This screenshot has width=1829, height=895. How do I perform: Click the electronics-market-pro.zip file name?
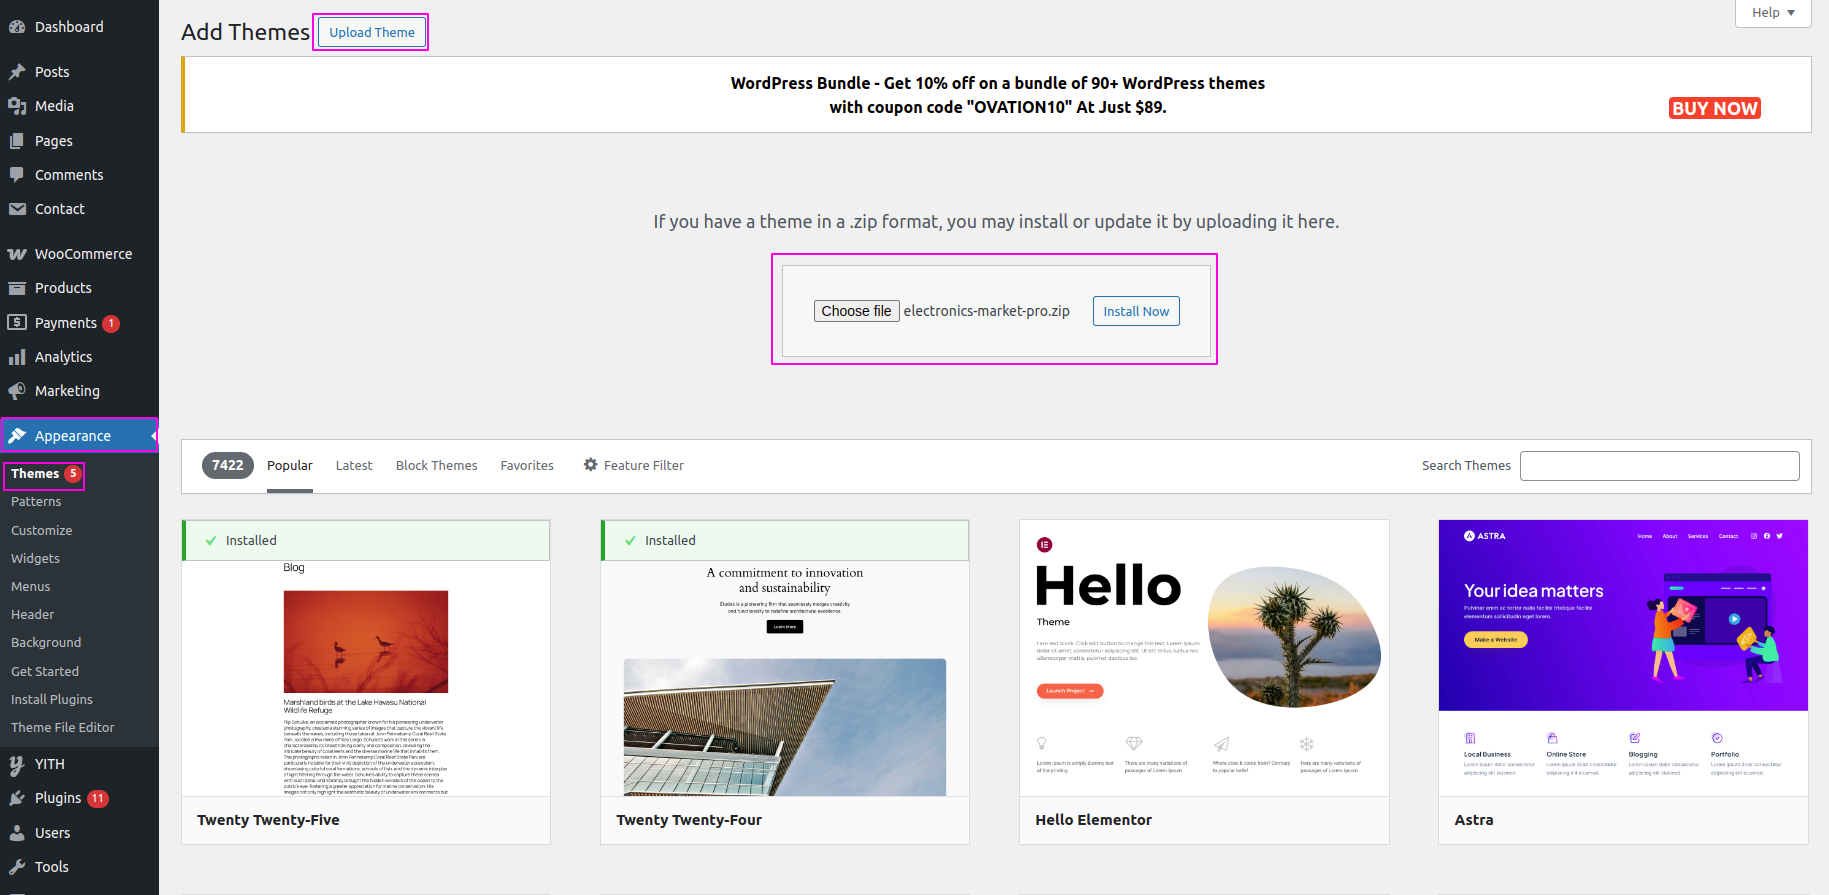(987, 311)
